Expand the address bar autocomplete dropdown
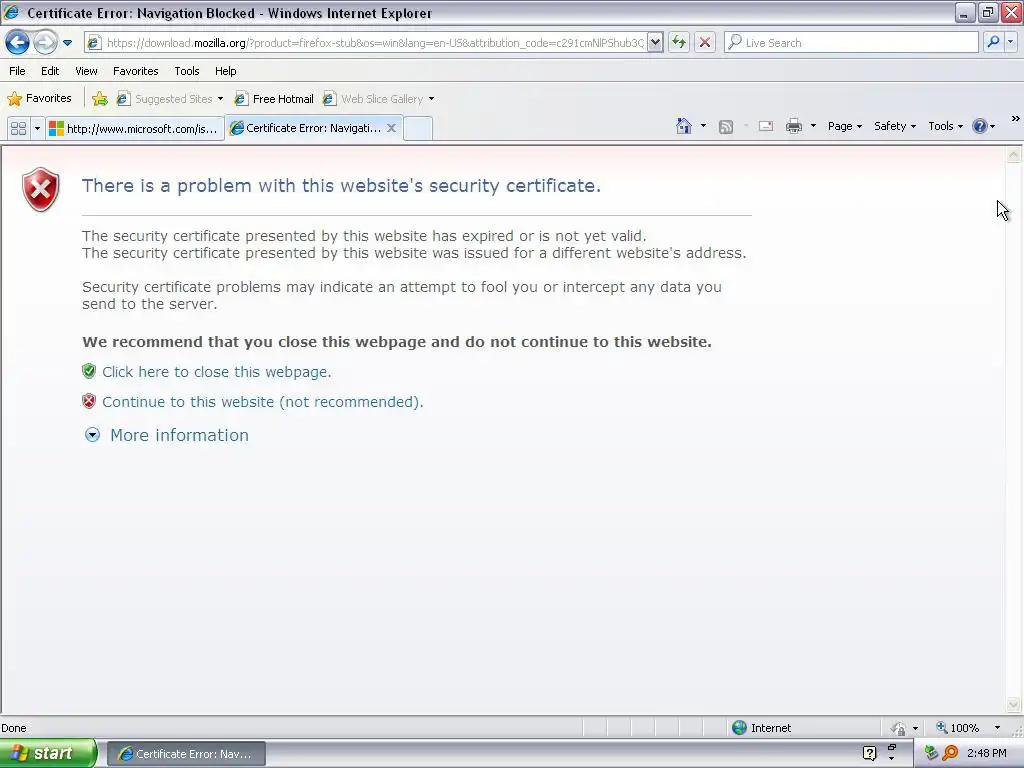This screenshot has height=768, width=1024. click(x=655, y=43)
